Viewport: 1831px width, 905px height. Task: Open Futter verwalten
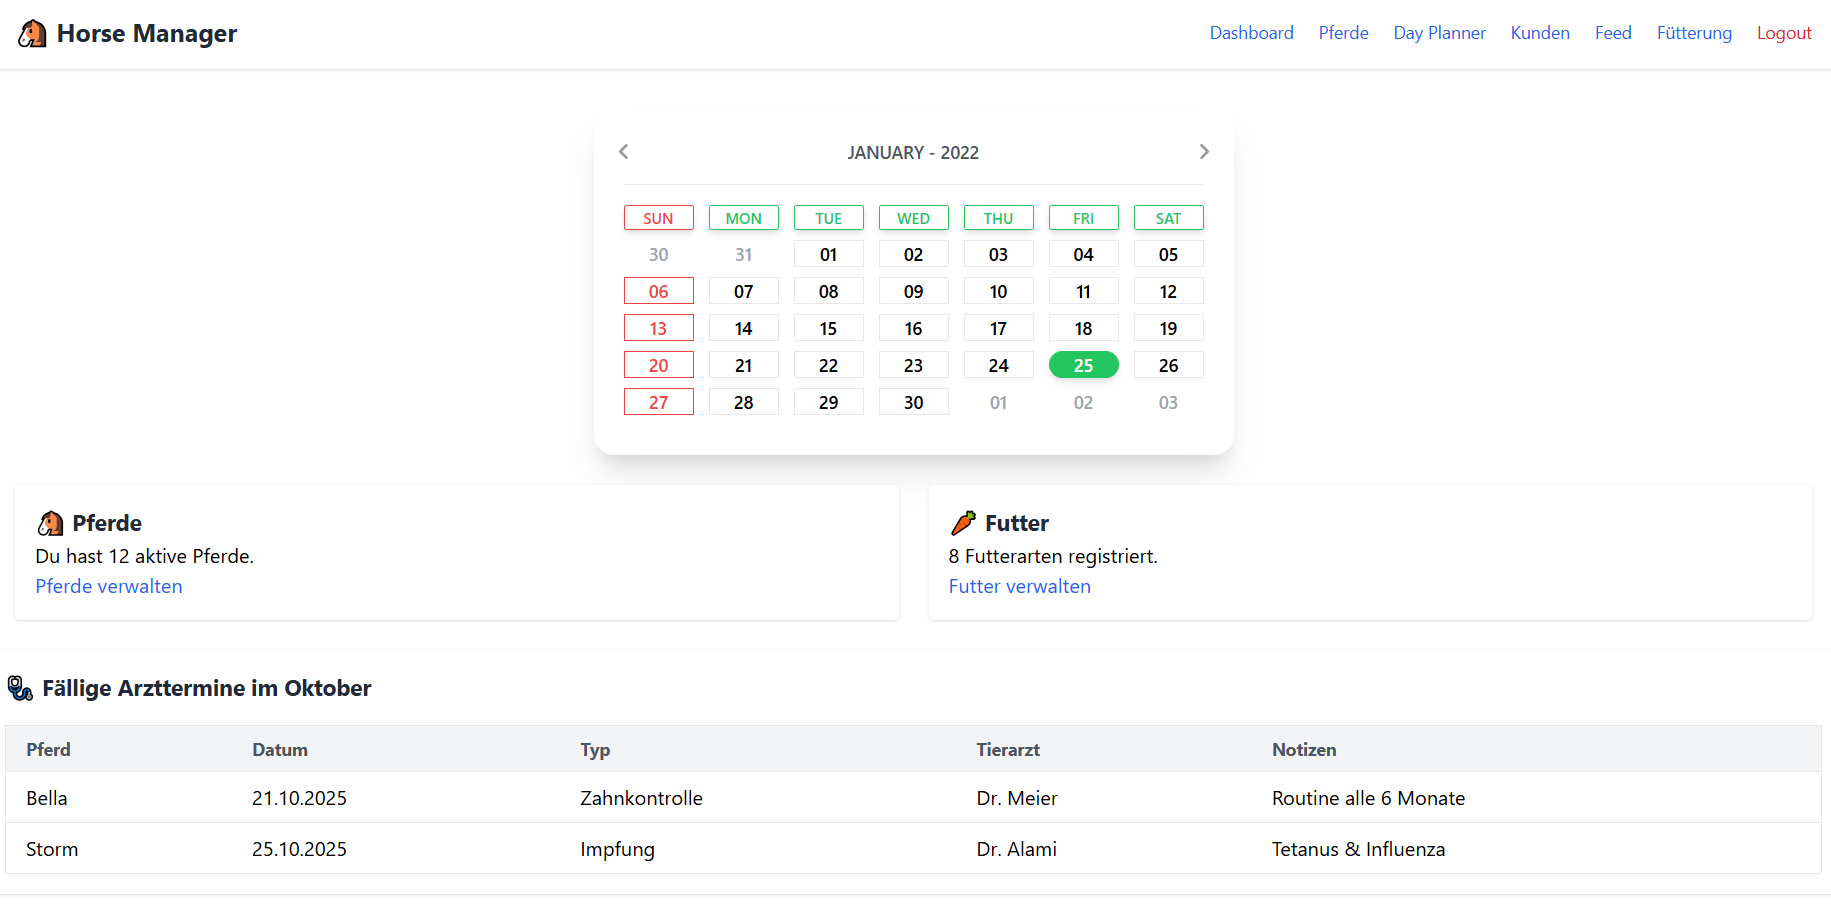1020,586
